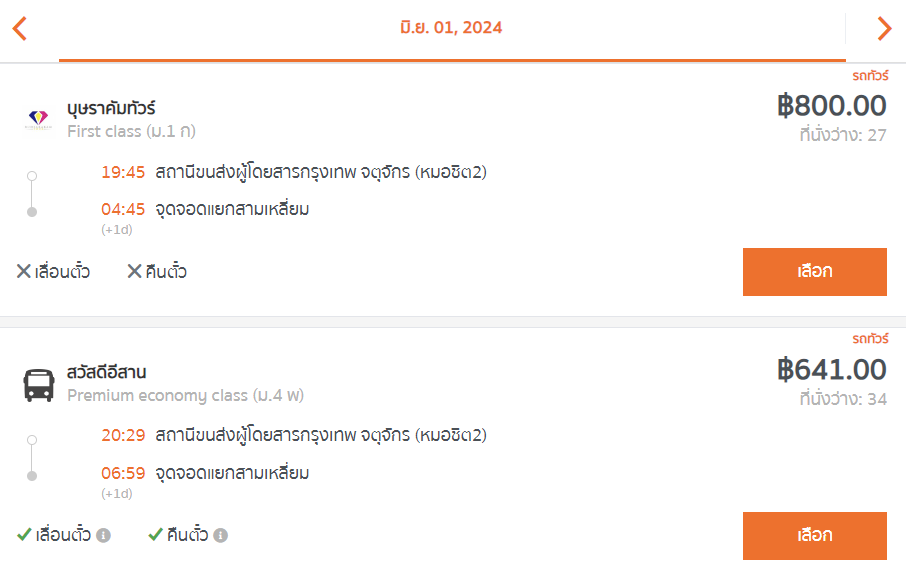Click the 06:59 arrival time
The width and height of the screenshot is (906, 573).
coord(123,473)
